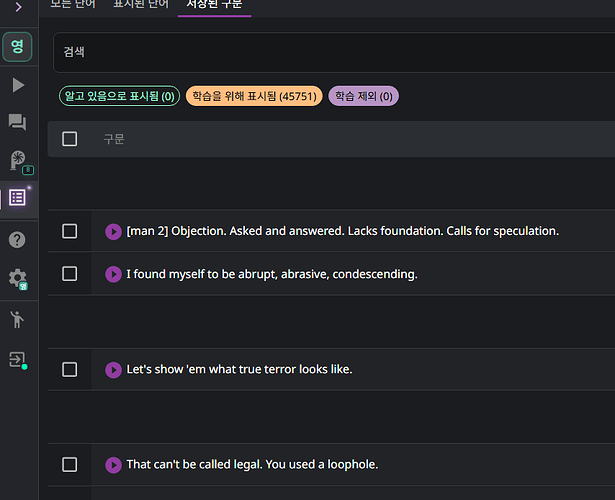Select checkbox for 'That can't be called legal'
This screenshot has height=500, width=615.
click(69, 464)
